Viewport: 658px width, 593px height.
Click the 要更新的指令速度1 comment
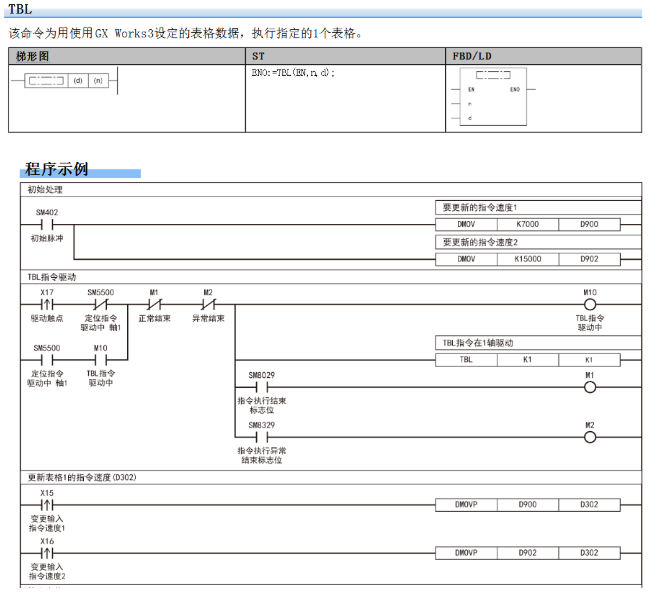tap(480, 207)
